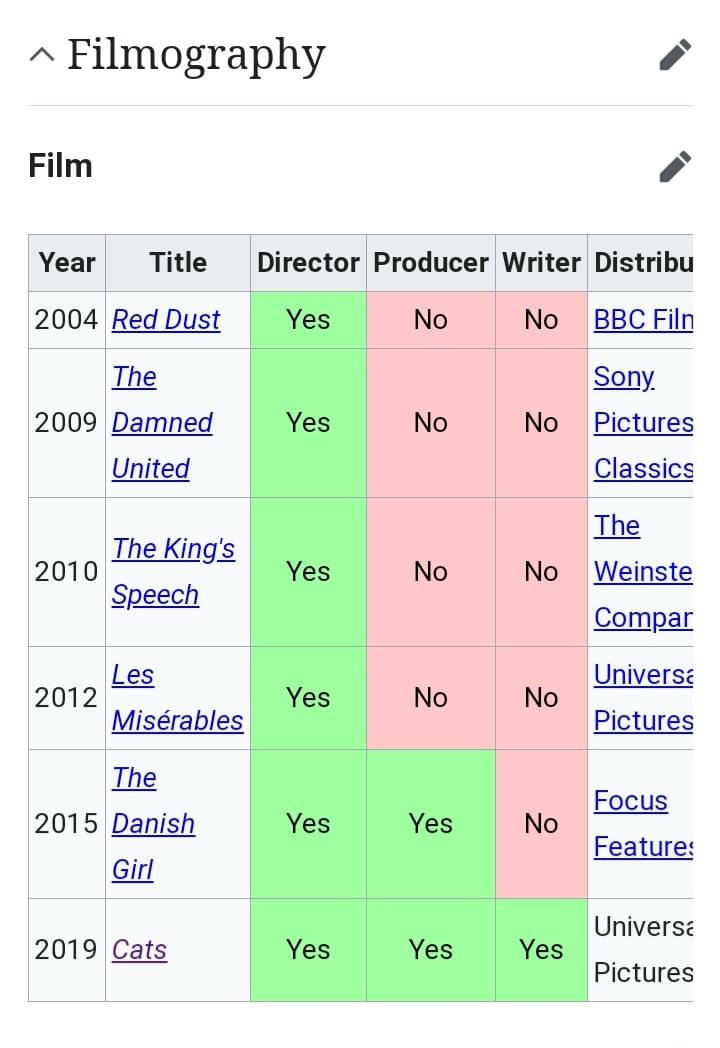Open The Damned United link
This screenshot has height=1048, width=720.
162,422
